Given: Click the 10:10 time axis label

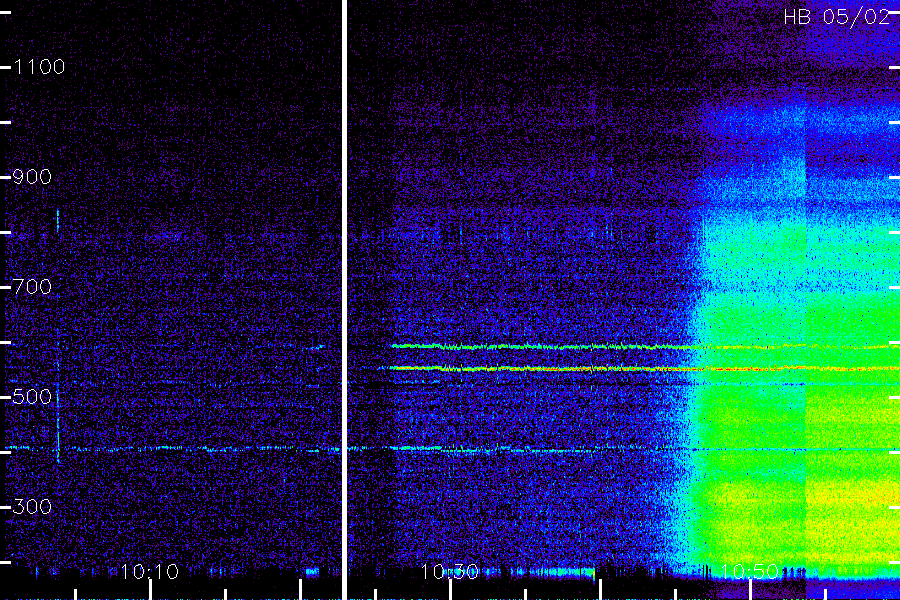Looking at the screenshot, I should click(150, 572).
